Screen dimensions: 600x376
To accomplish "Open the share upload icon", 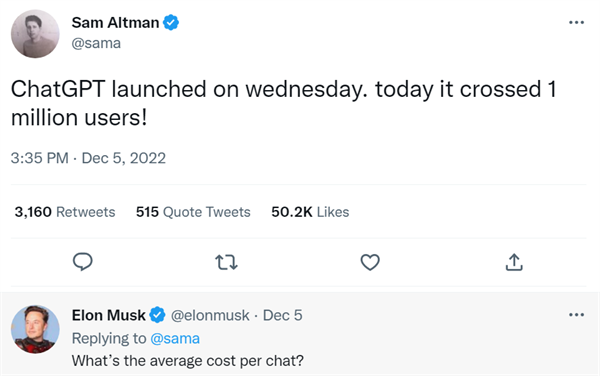I will click(514, 262).
